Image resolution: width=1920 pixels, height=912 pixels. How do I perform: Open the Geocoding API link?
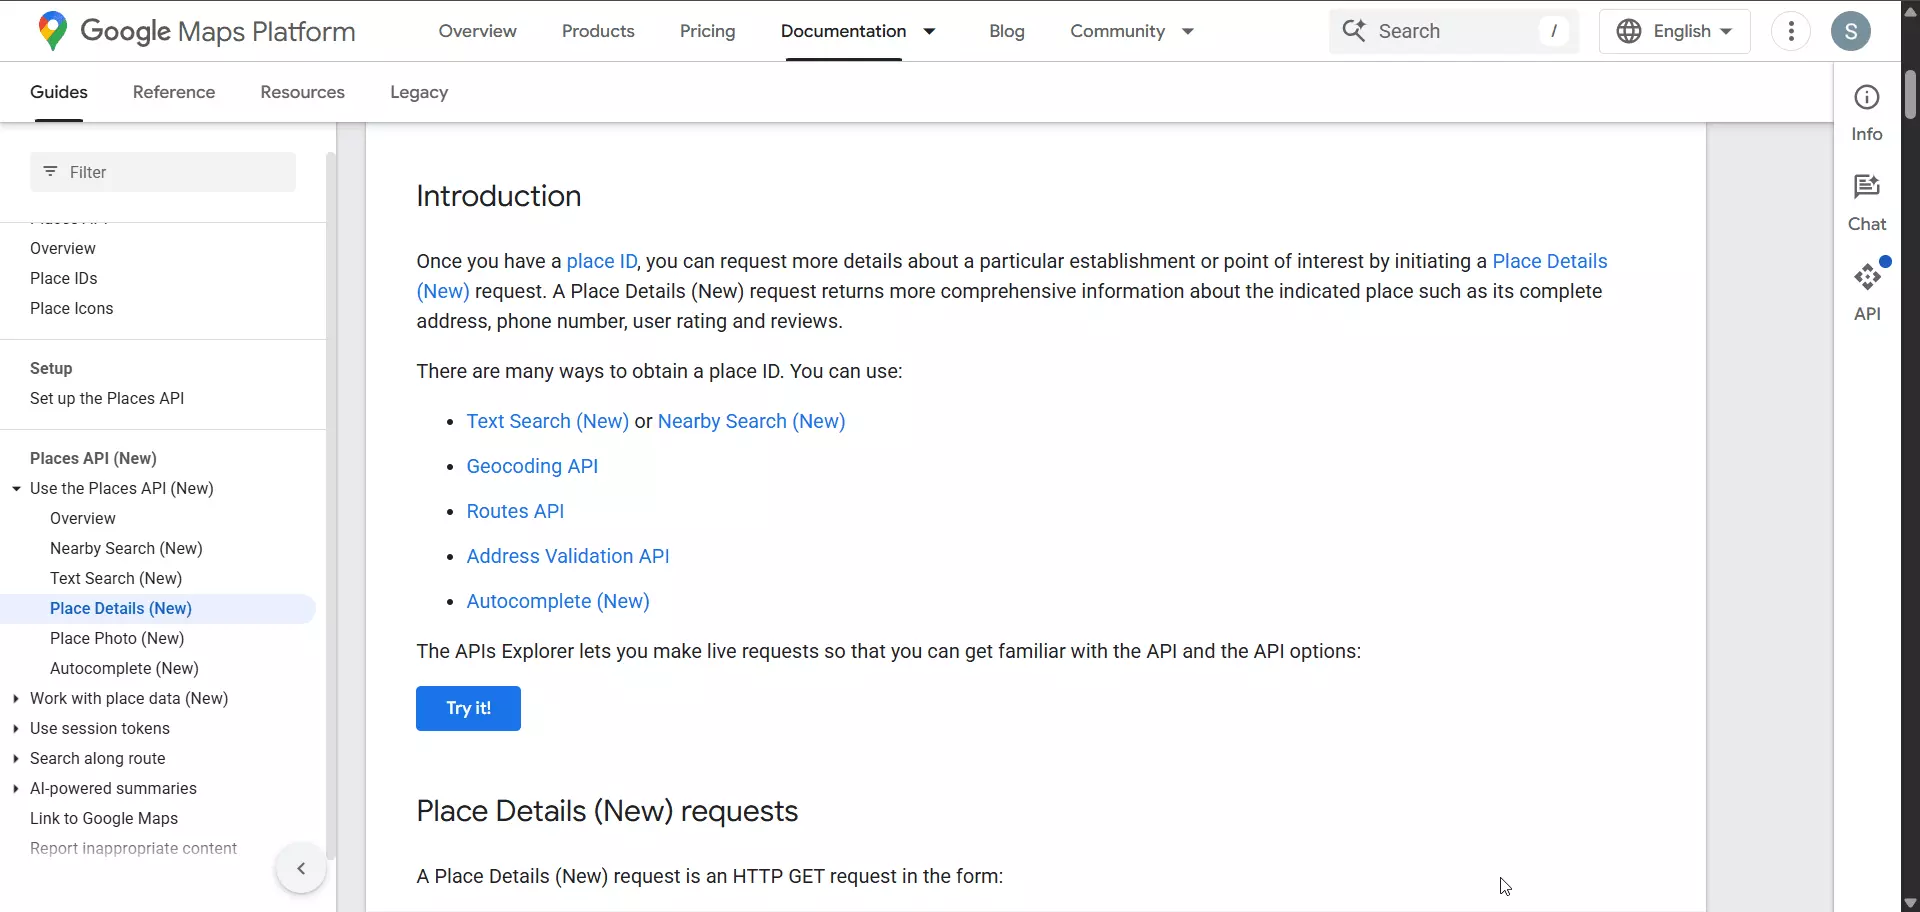531,466
